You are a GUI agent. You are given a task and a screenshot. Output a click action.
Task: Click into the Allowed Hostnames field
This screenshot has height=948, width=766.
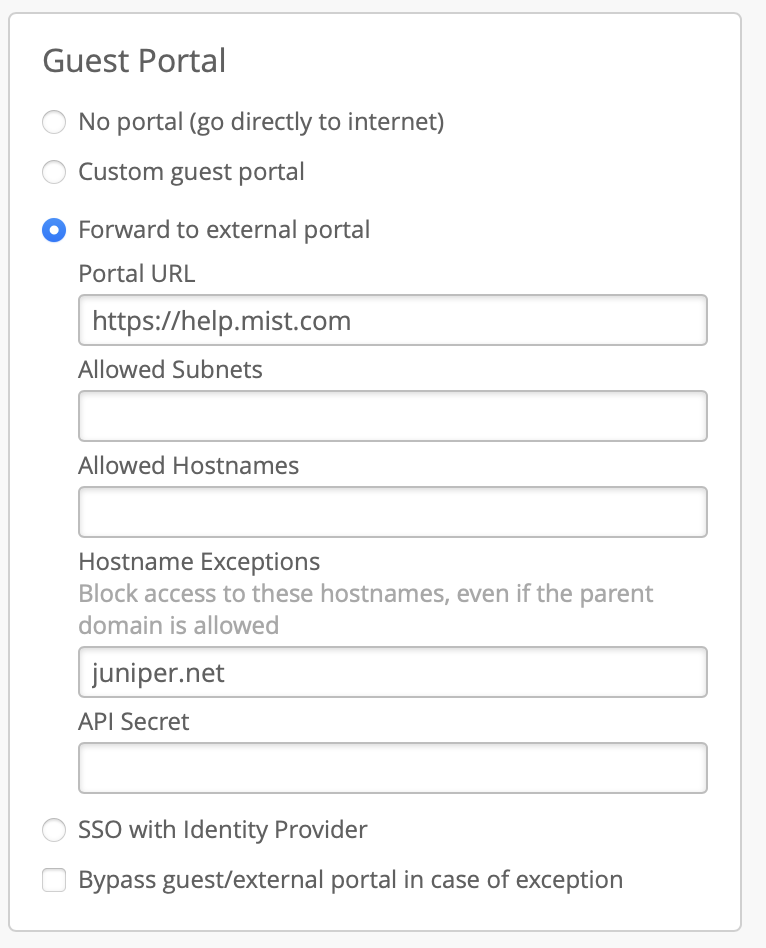coord(392,512)
